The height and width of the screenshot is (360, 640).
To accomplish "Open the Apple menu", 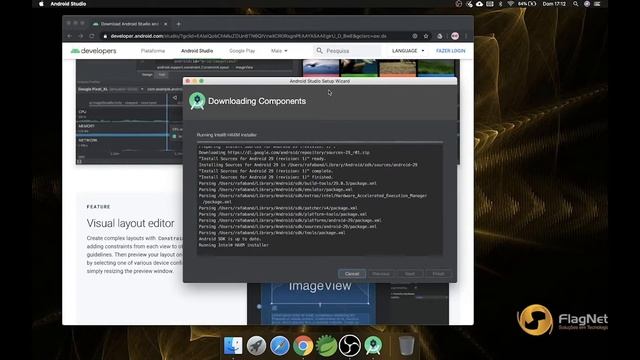I will point(41,4).
